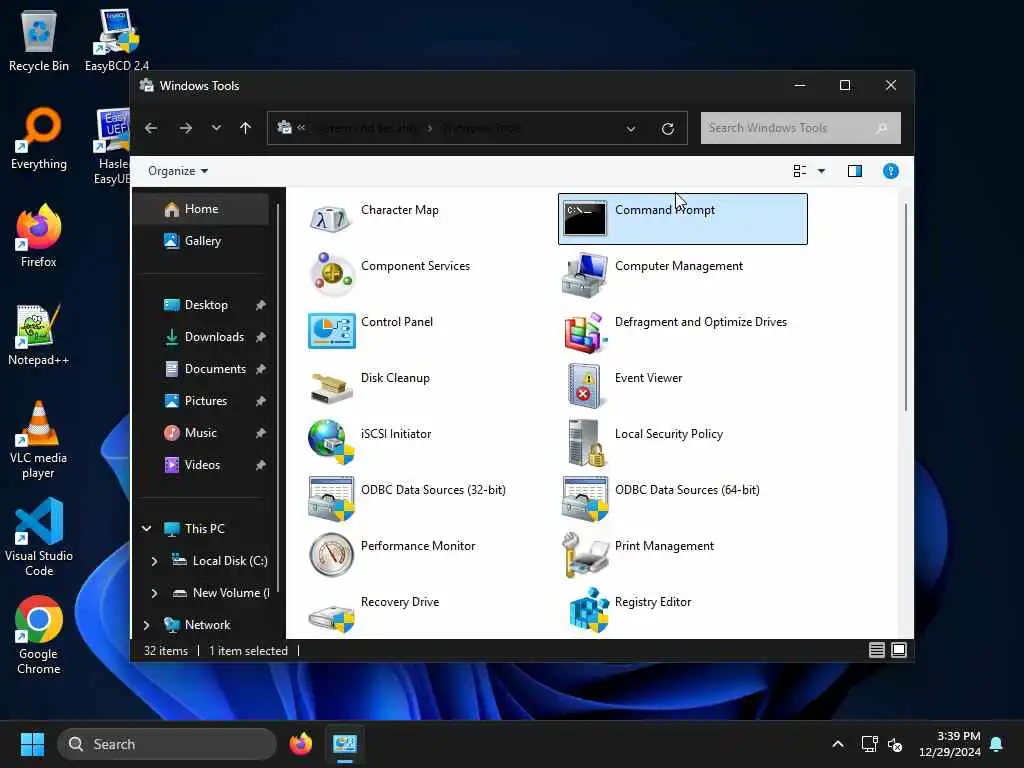Viewport: 1024px width, 768px height.
Task: Show hidden system tray icons
Action: point(838,744)
